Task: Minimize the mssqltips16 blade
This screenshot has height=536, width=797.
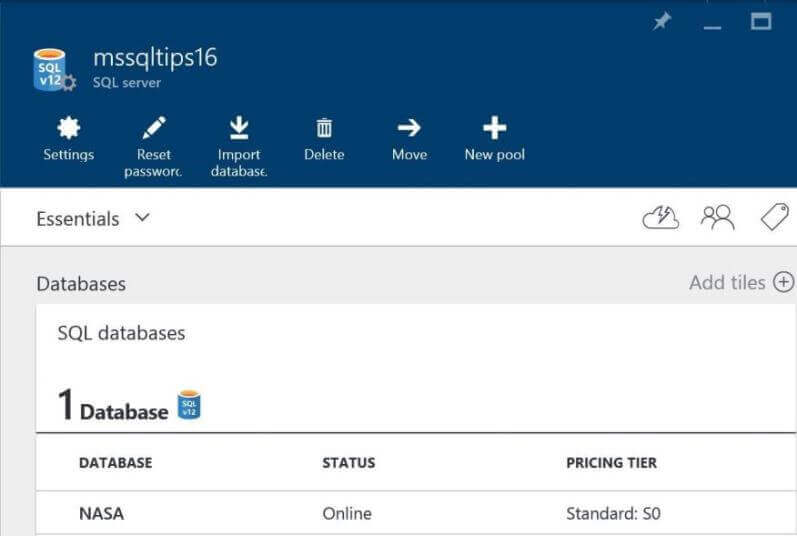Action: click(712, 27)
